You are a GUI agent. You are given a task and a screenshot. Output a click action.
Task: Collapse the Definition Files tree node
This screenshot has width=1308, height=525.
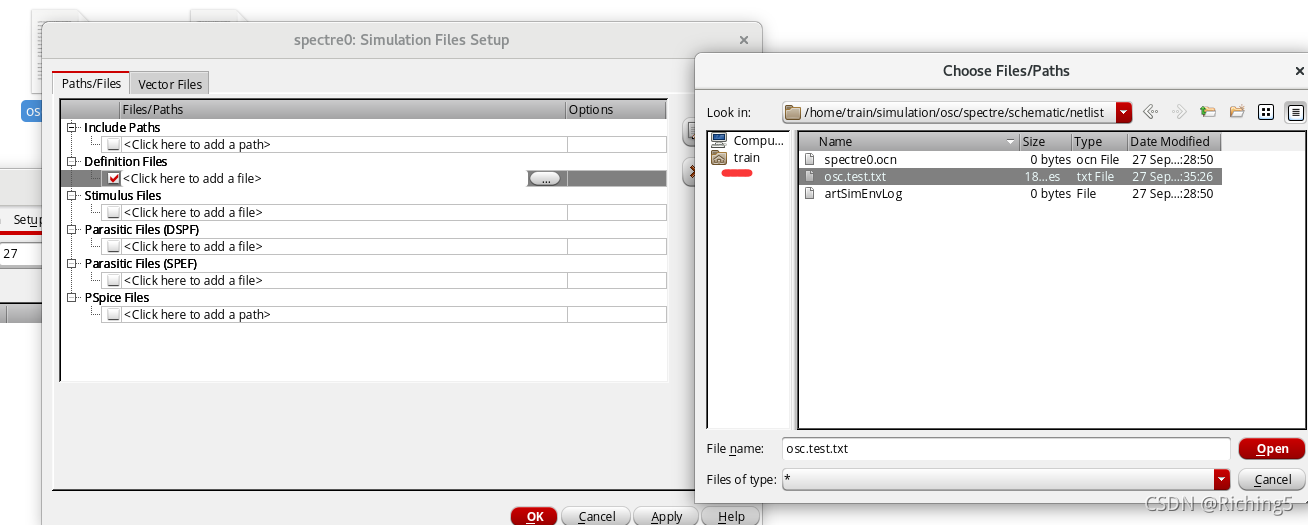coord(72,162)
